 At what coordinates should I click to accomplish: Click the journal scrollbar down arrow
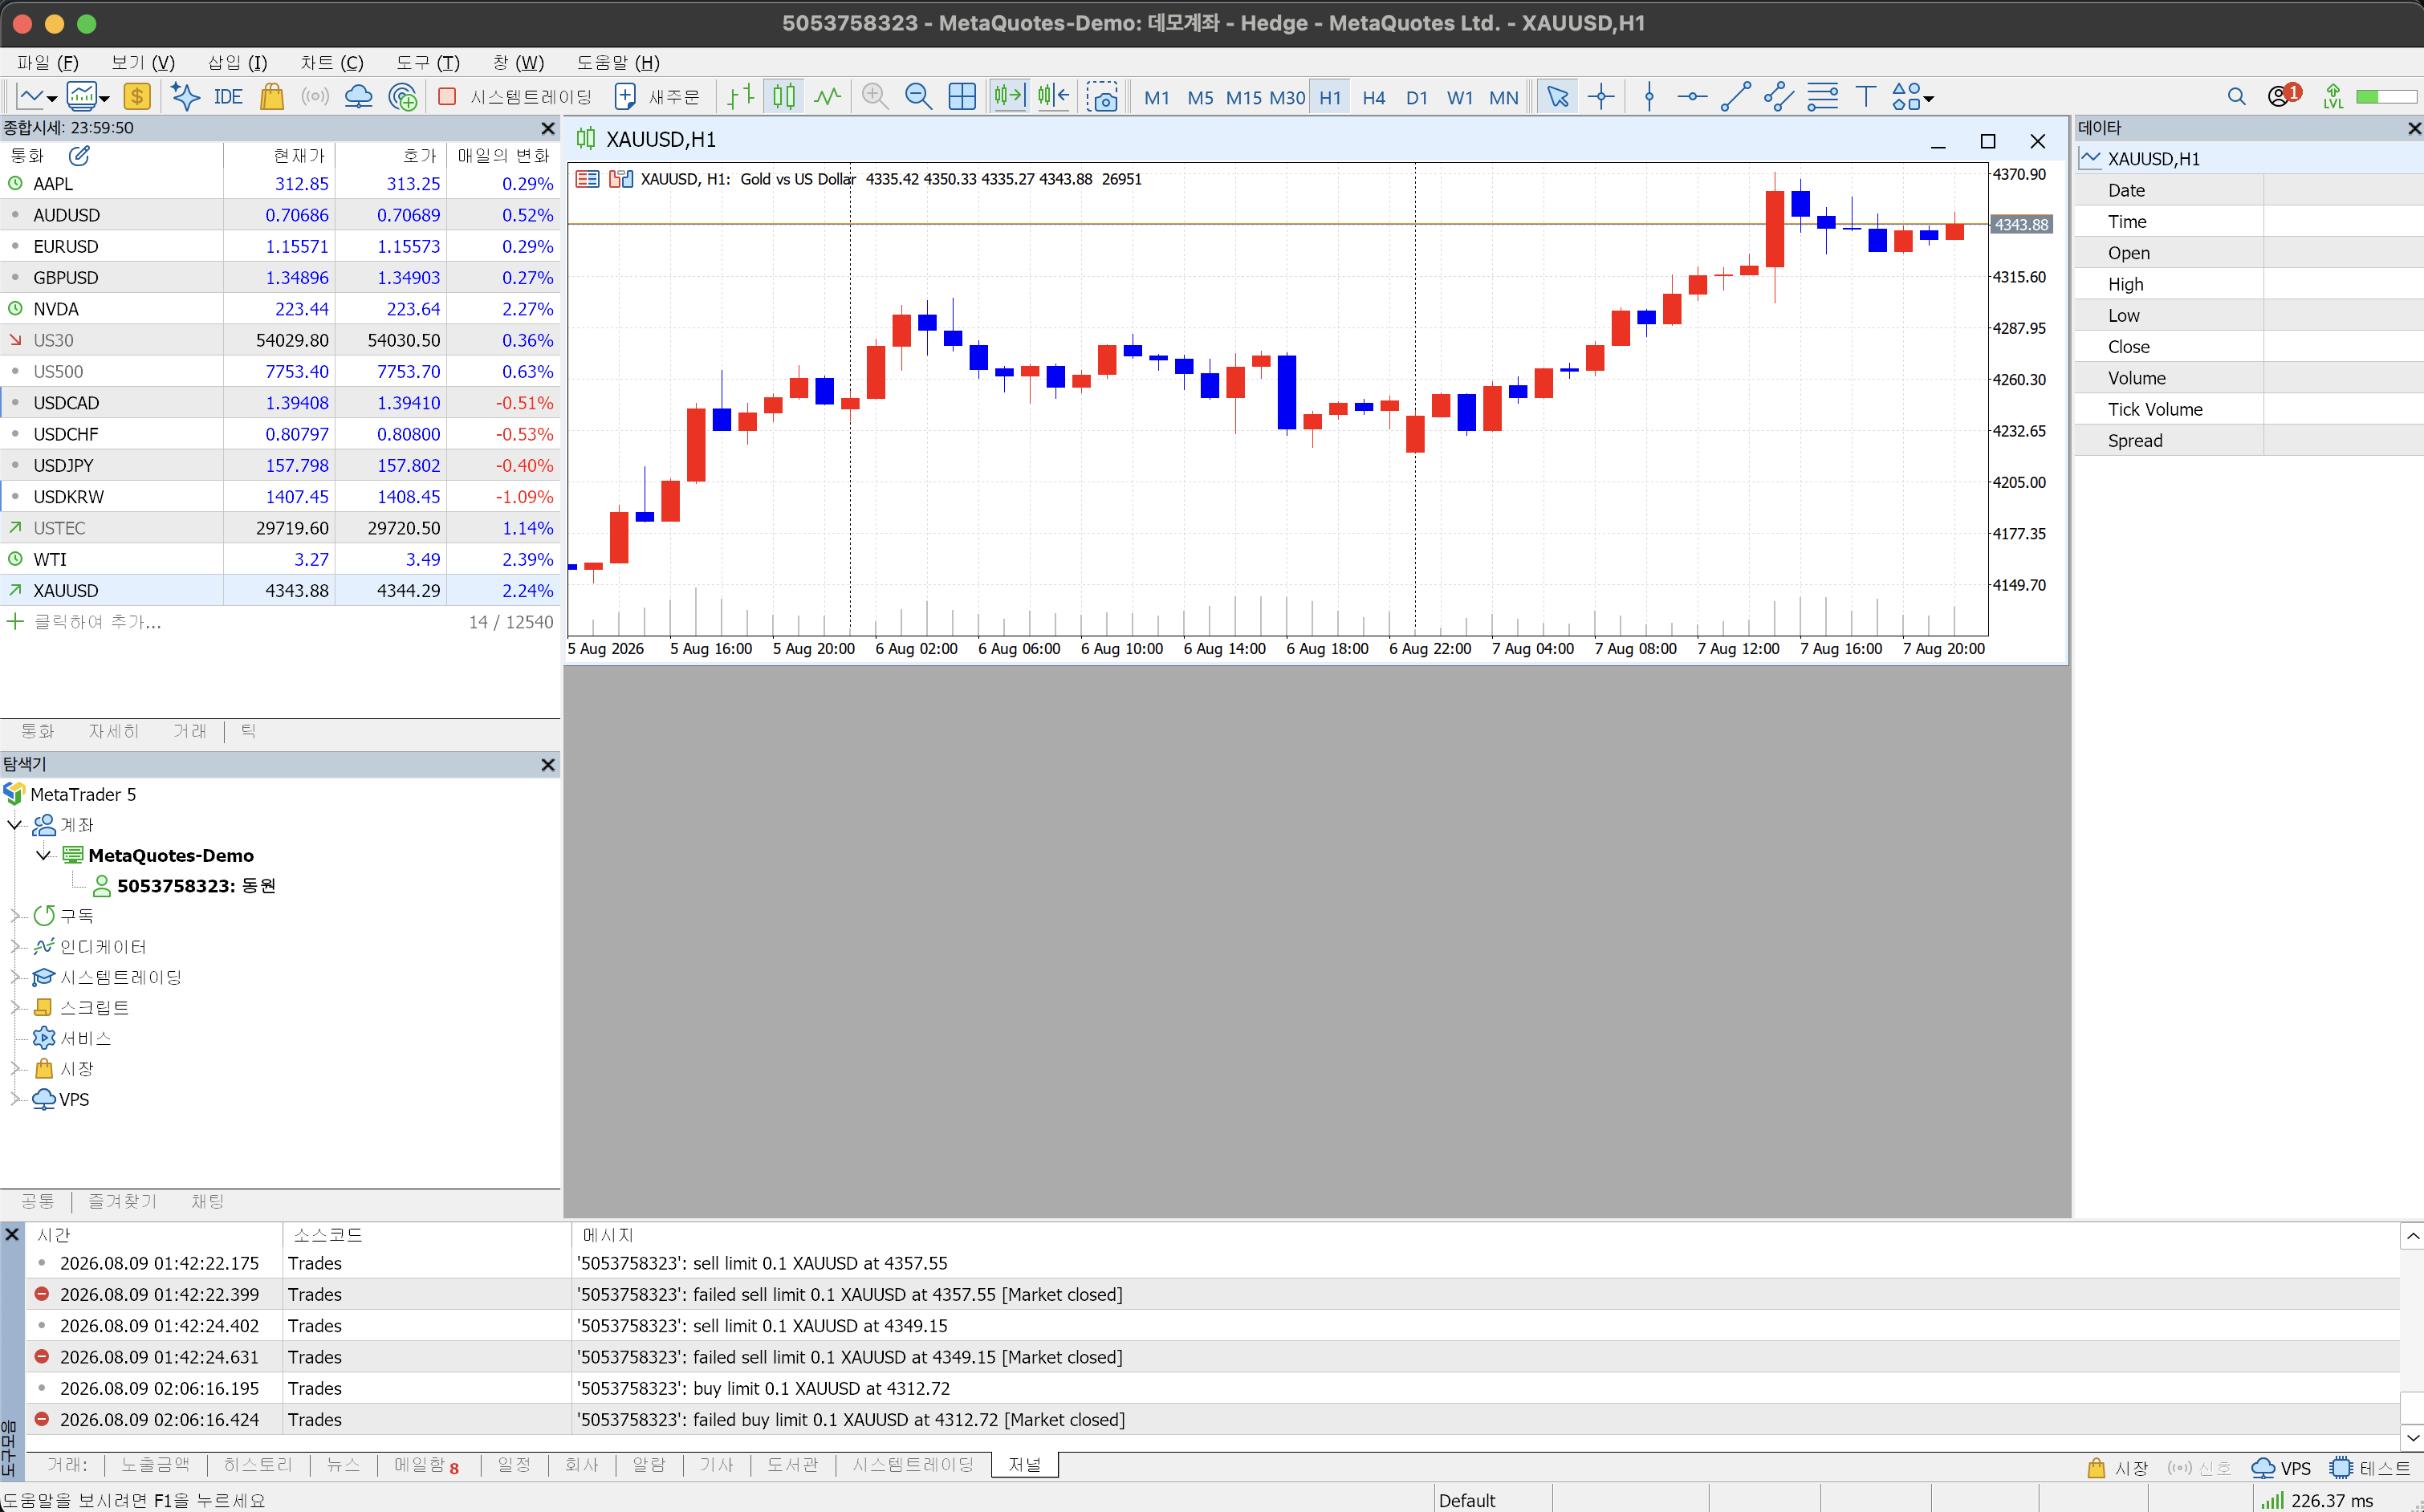[x=2412, y=1438]
